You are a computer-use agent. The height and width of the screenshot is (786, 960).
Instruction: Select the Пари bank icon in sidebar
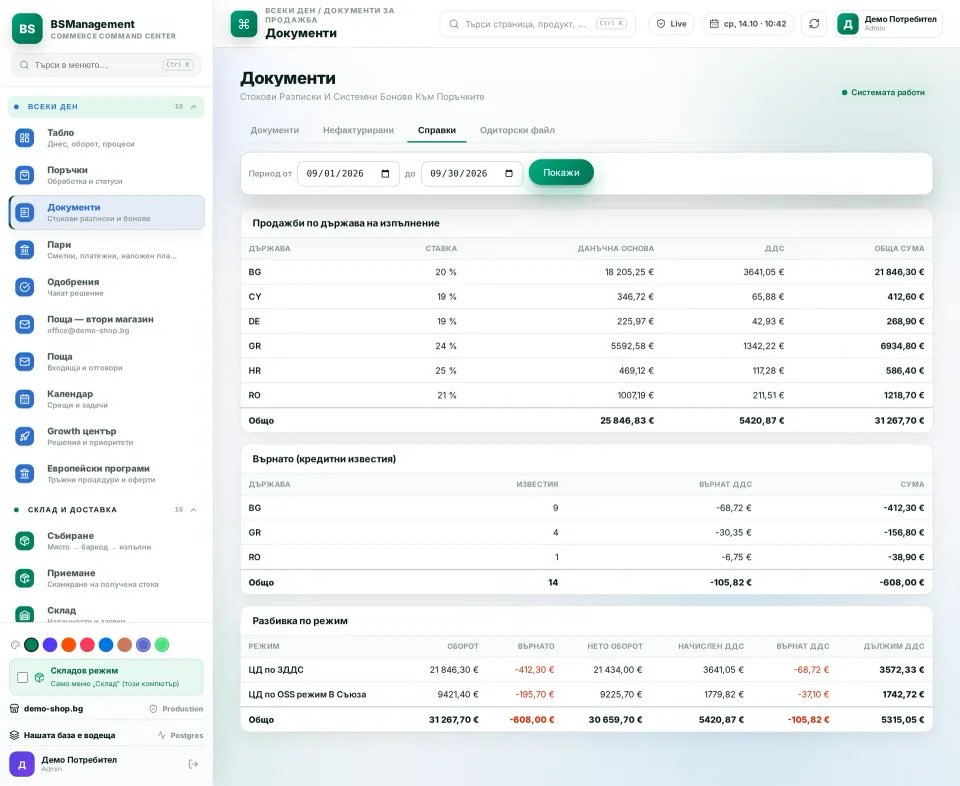point(24,250)
